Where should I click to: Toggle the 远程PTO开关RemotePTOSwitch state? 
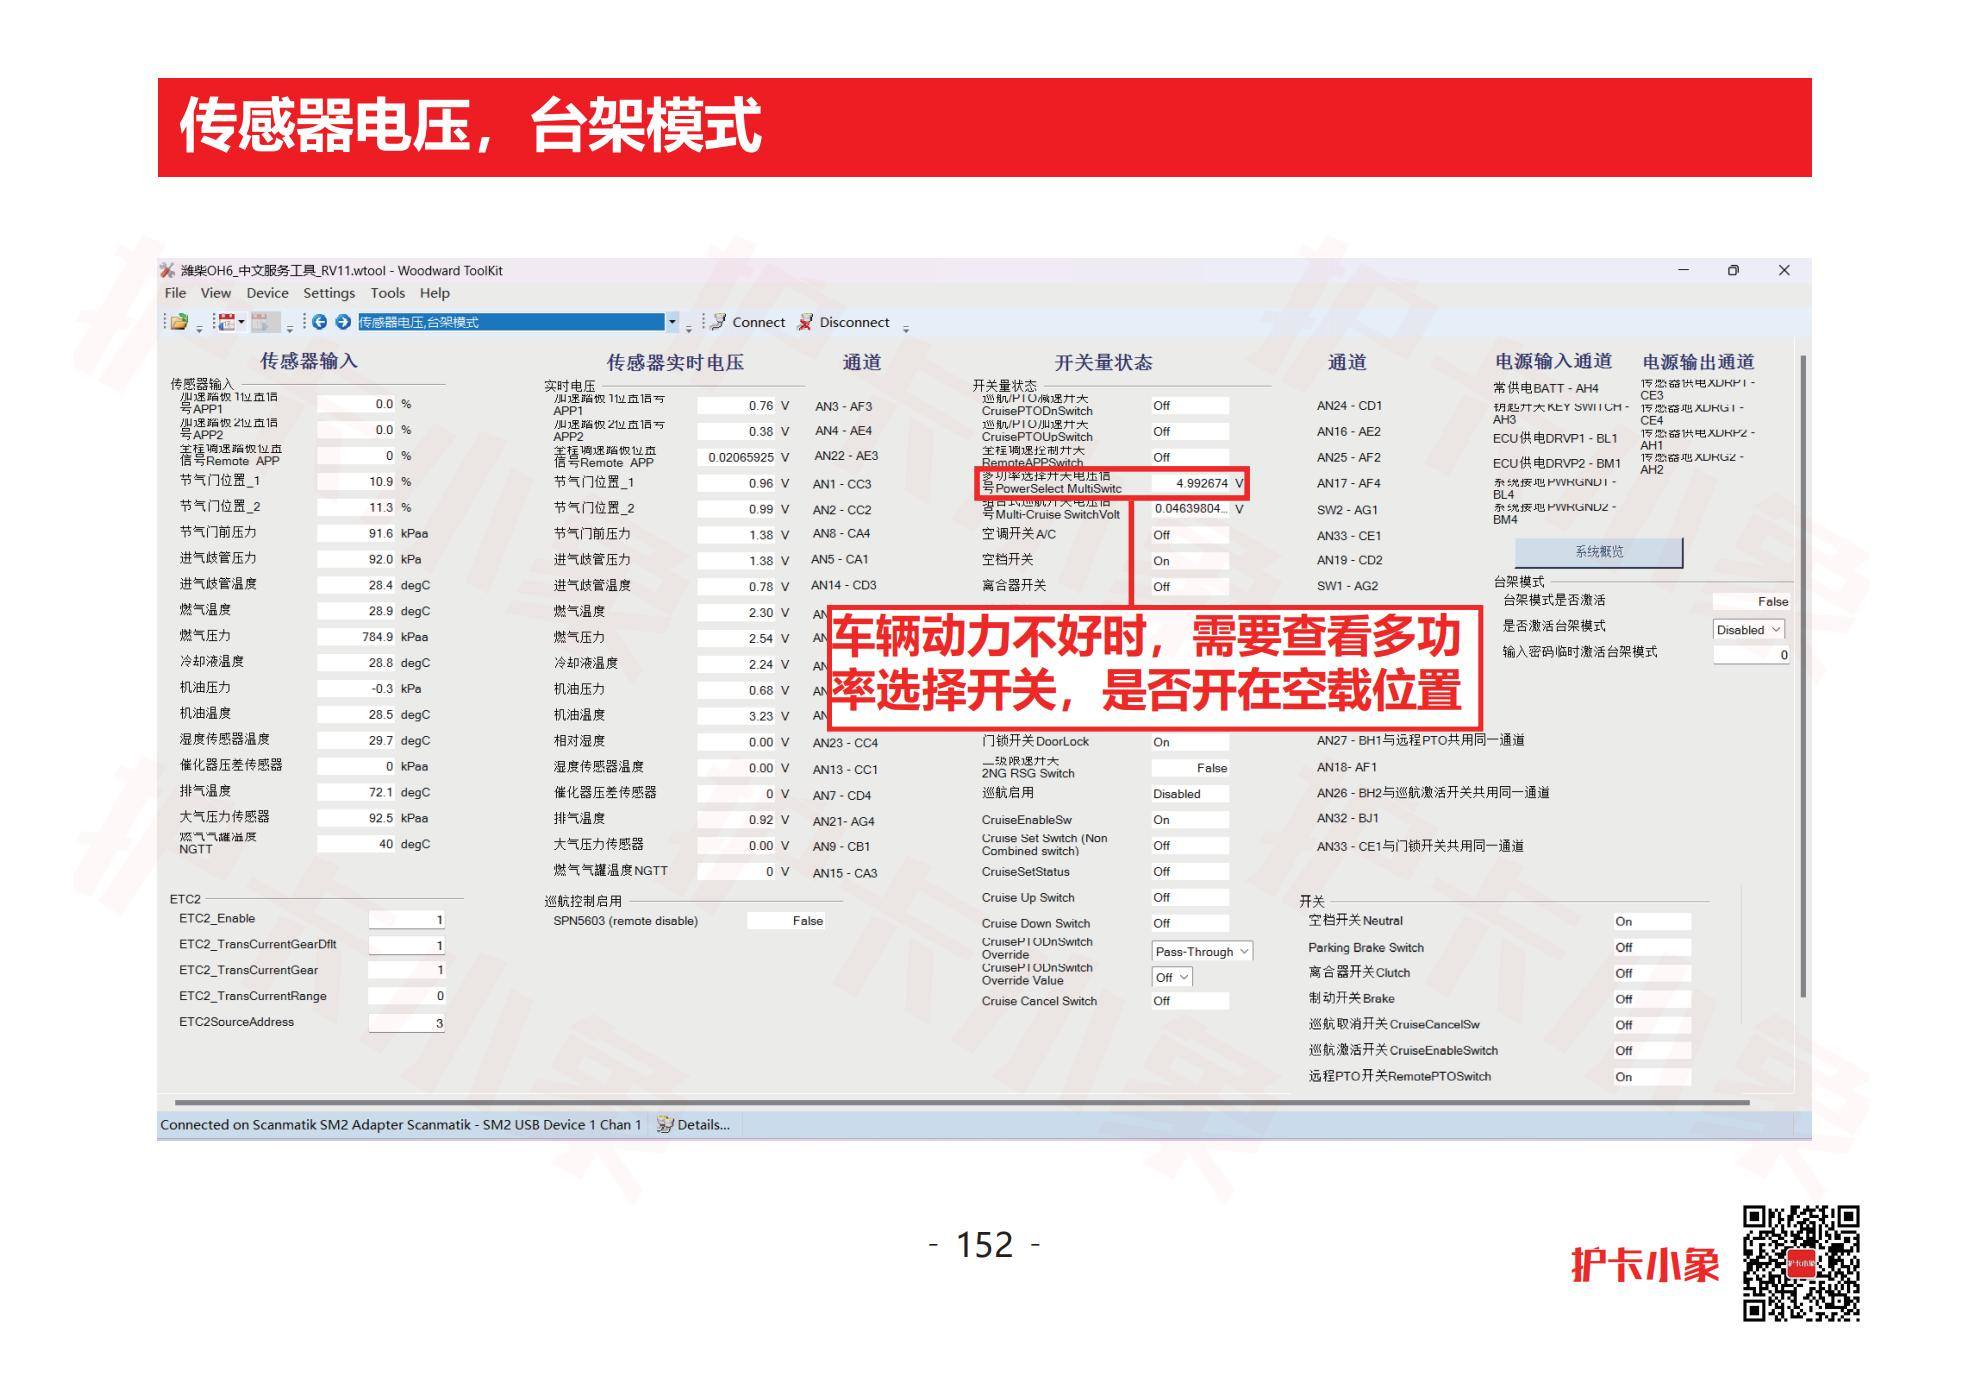[x=1650, y=1077]
